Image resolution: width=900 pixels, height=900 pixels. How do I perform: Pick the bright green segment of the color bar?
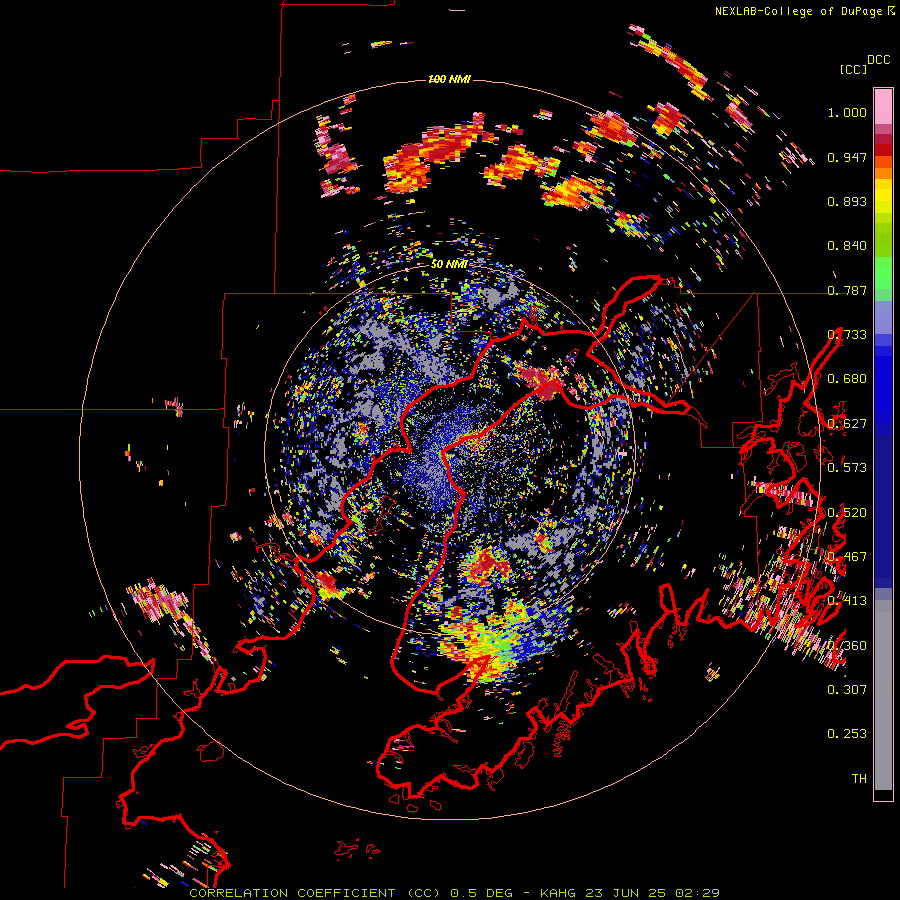click(883, 273)
